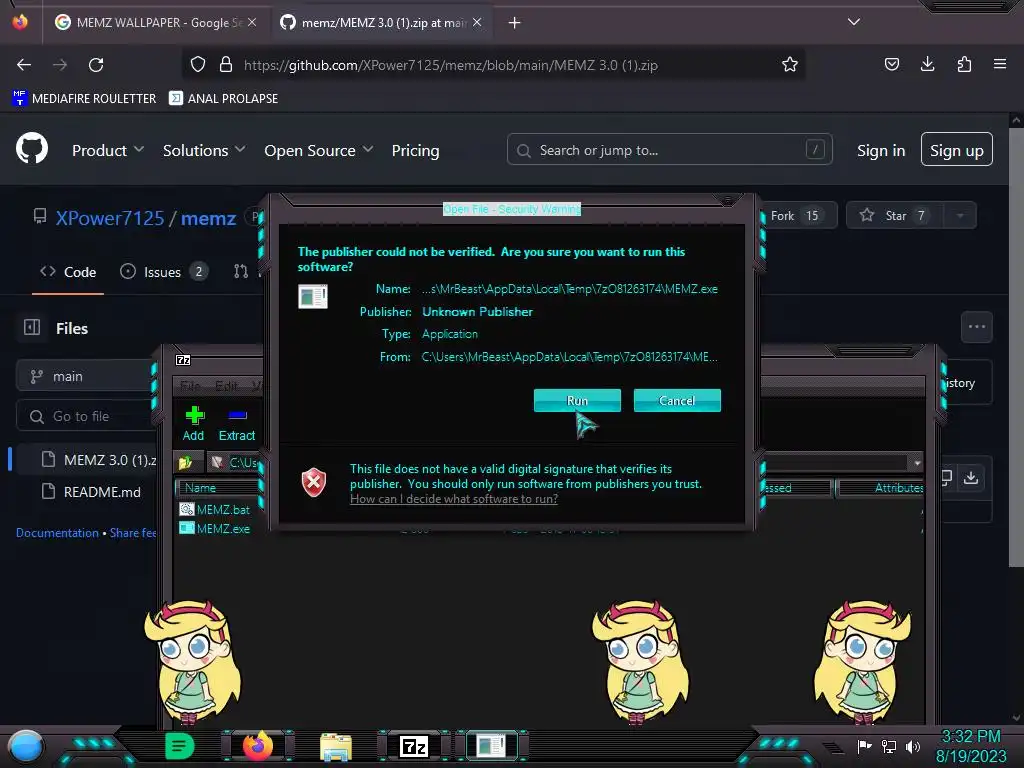Image resolution: width=1024 pixels, height=768 pixels.
Task: Open Firefox hamburger application menu
Action: click(1000, 64)
